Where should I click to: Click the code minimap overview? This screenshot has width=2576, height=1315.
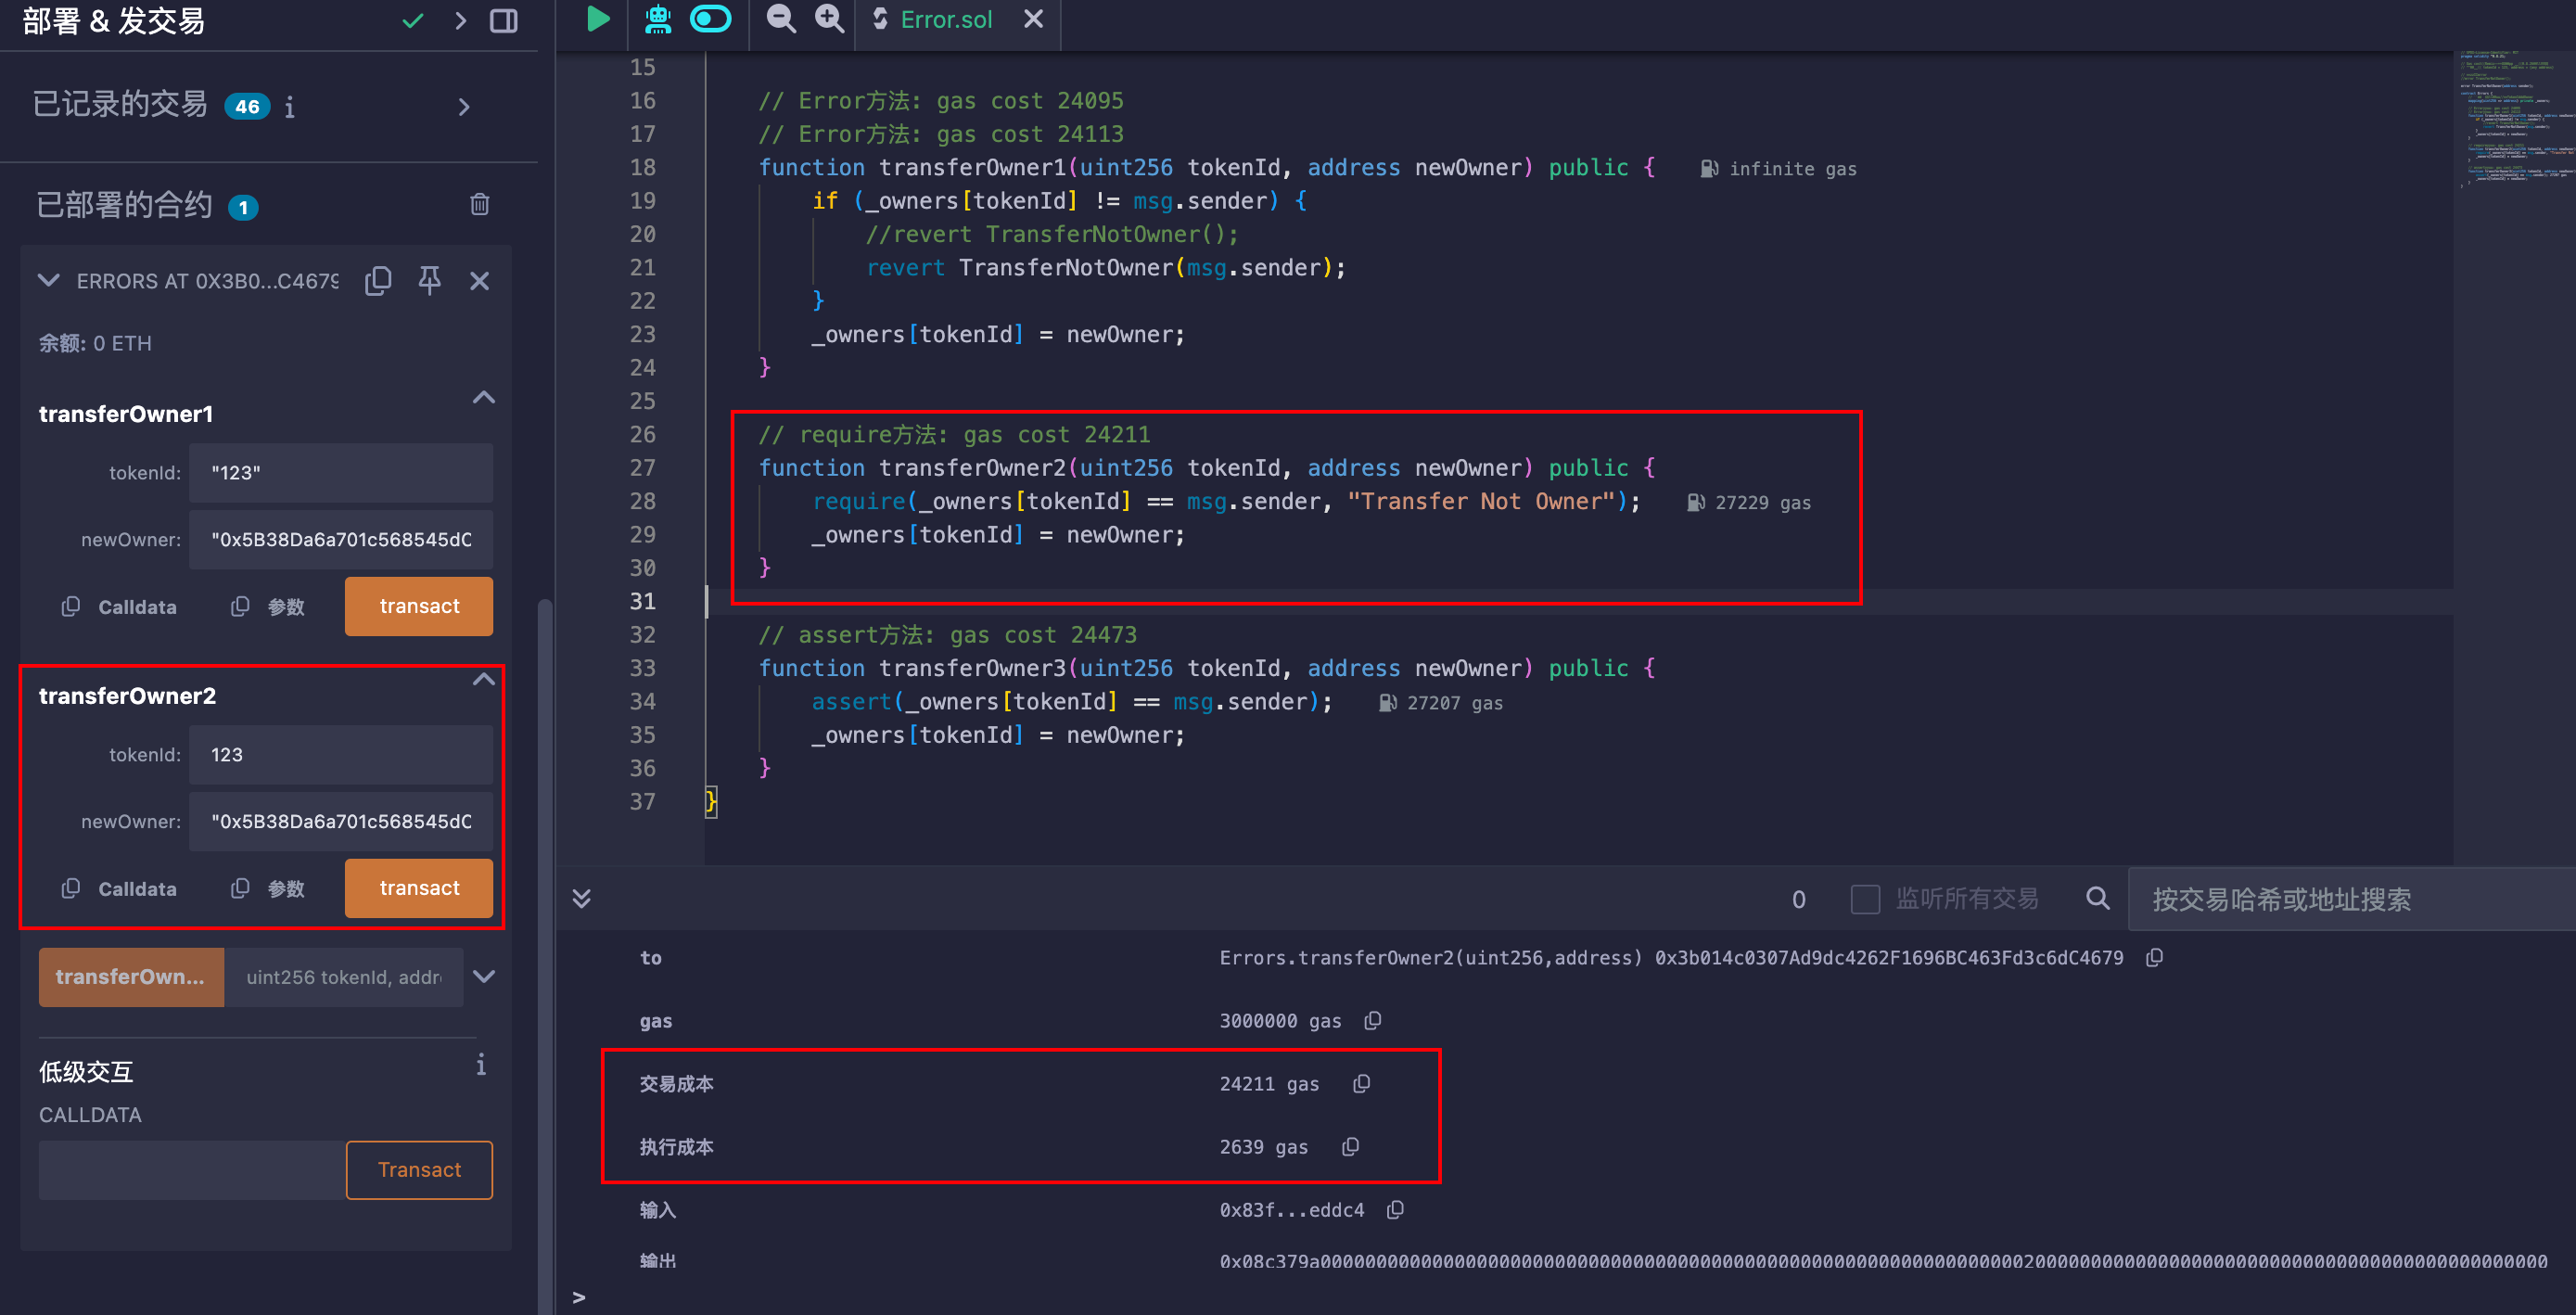coord(2514,118)
